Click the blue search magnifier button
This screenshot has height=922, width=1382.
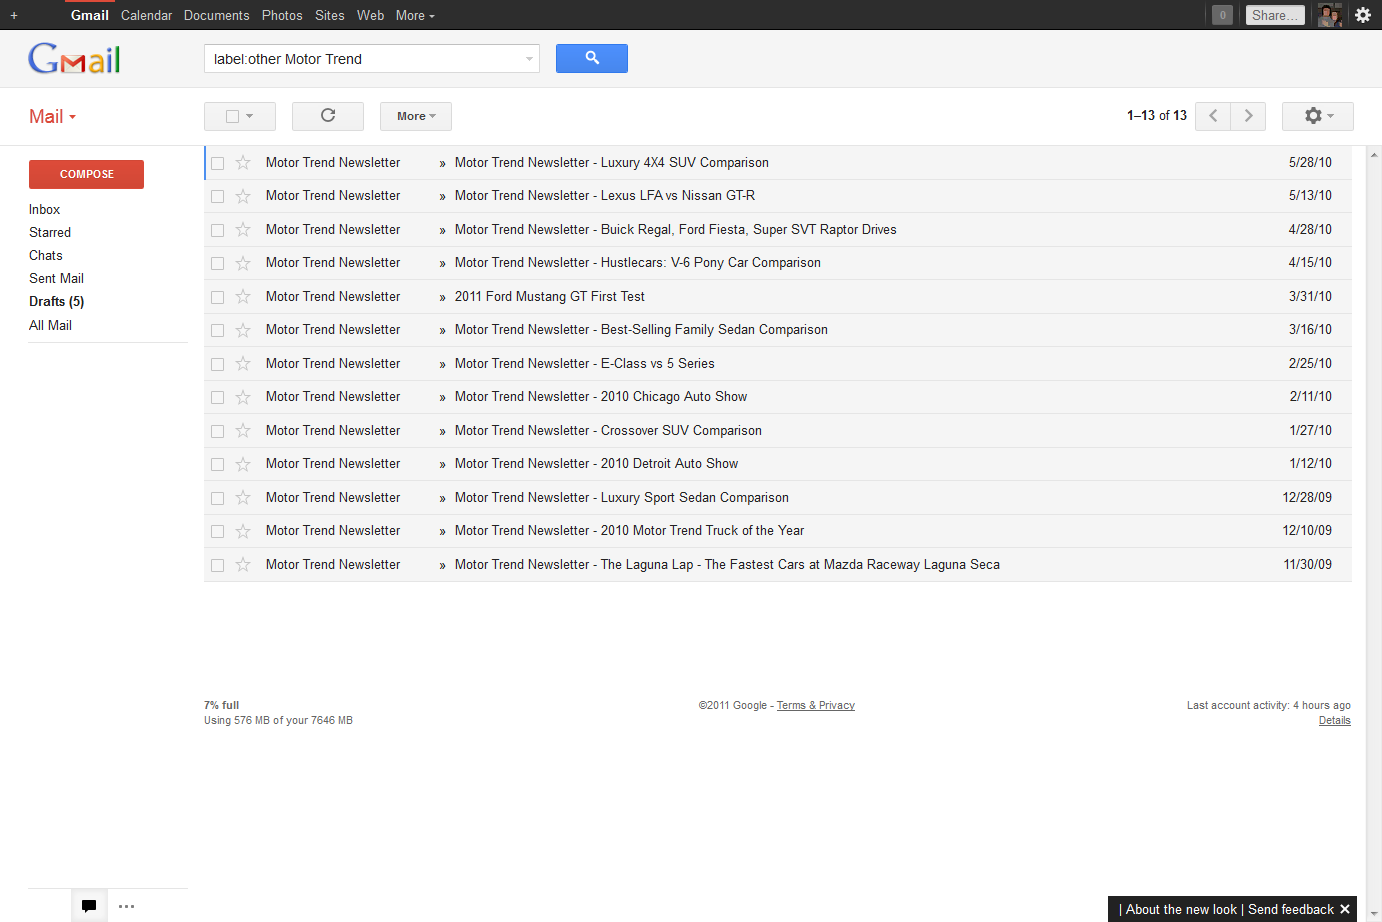click(x=592, y=58)
